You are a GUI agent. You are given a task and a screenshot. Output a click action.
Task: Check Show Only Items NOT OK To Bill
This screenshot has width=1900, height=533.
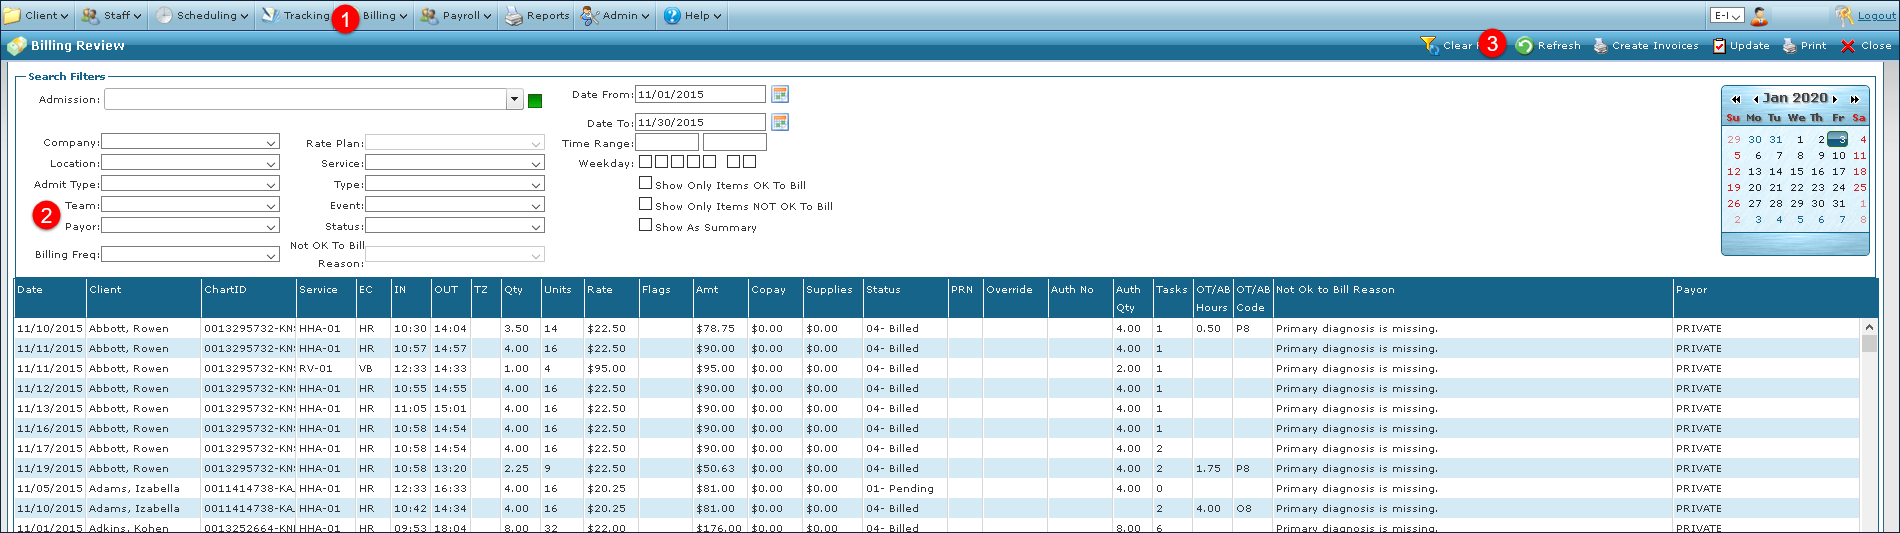click(x=646, y=204)
